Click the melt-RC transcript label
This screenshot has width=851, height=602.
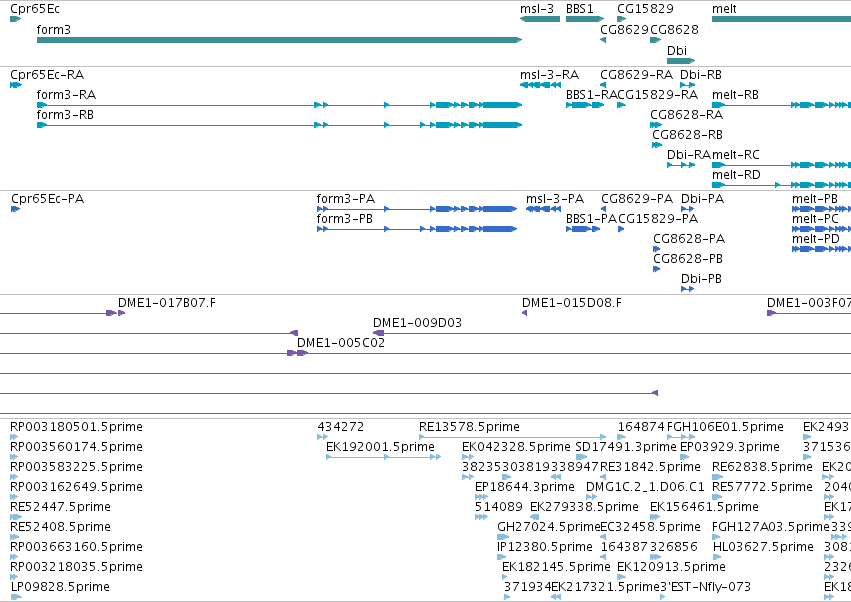tap(736, 155)
